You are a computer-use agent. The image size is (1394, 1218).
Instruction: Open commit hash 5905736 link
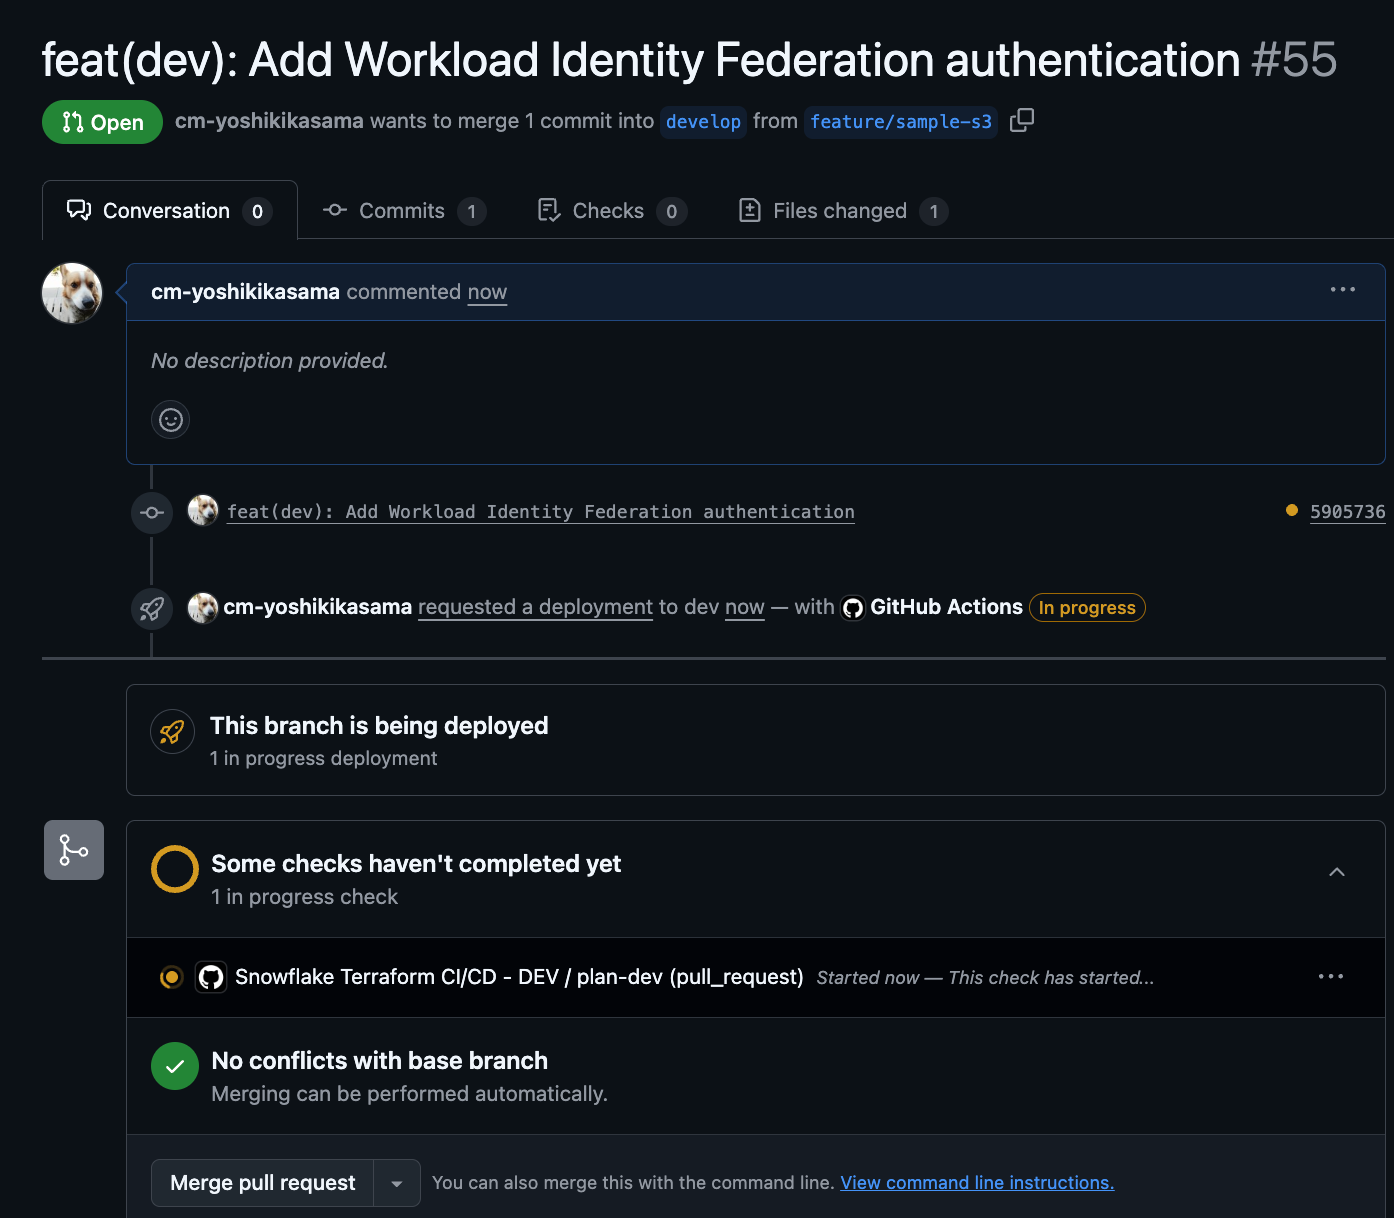pos(1347,512)
